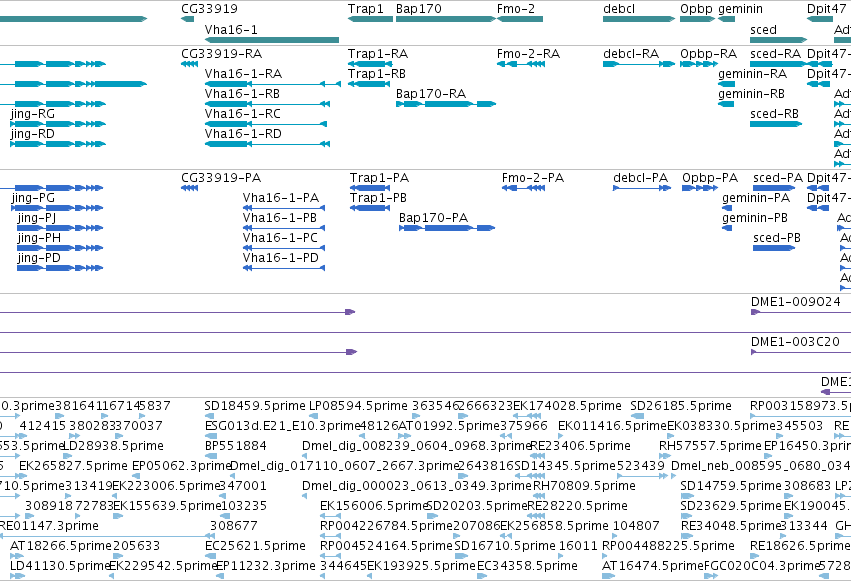851x581 pixels.
Task: Select the DME1-003C20 clone label
Action: [795, 342]
